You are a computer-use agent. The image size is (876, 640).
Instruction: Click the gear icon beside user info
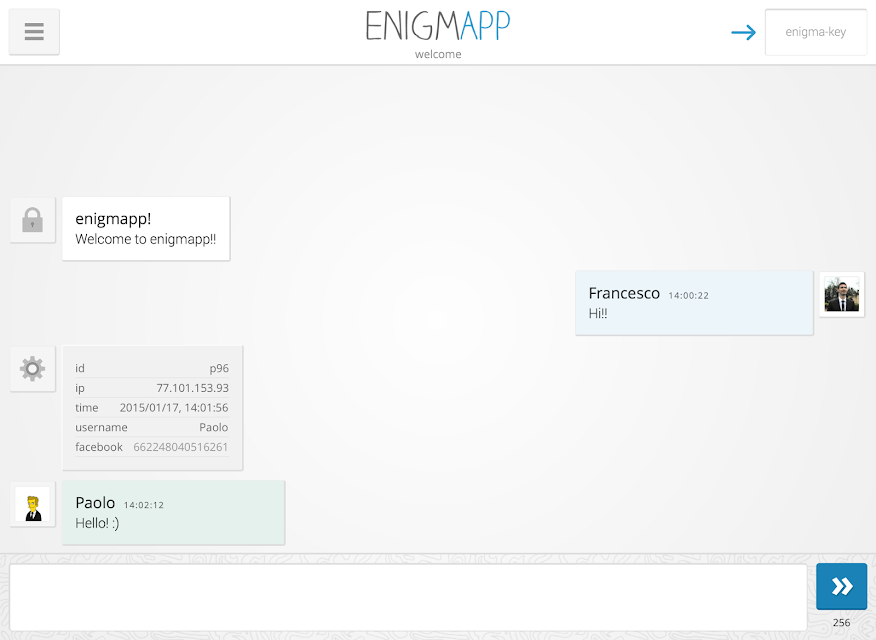tap(32, 369)
